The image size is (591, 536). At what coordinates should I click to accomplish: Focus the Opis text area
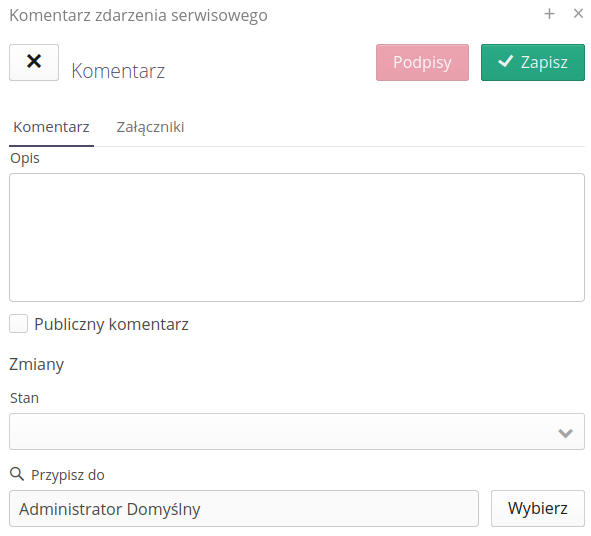[297, 237]
